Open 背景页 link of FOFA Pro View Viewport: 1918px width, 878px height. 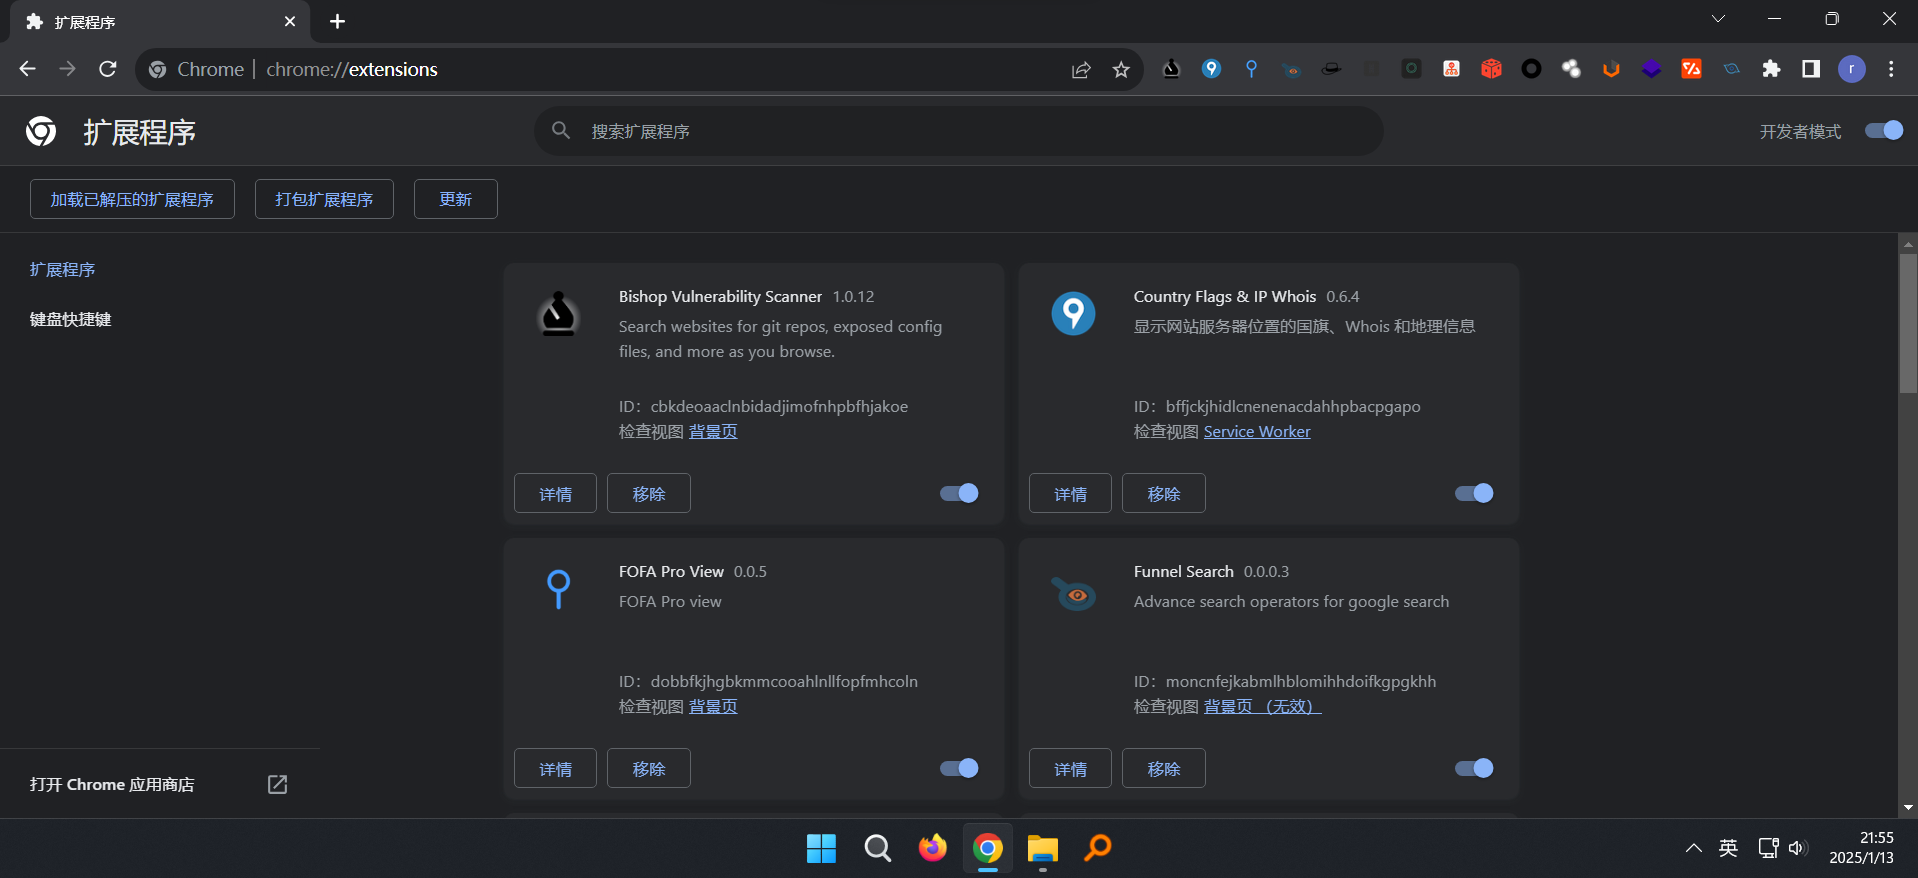(x=713, y=706)
